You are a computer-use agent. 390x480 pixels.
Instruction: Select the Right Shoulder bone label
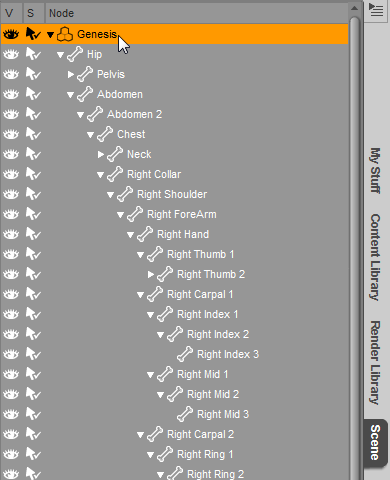coord(172,194)
